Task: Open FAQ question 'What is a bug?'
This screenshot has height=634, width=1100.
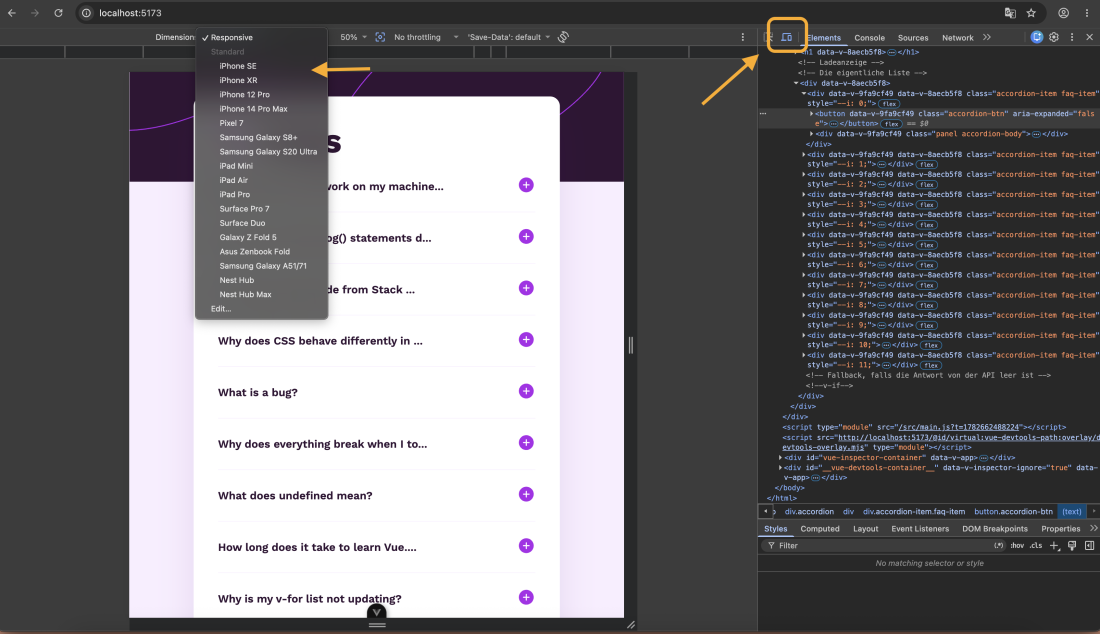Action: coord(257,392)
